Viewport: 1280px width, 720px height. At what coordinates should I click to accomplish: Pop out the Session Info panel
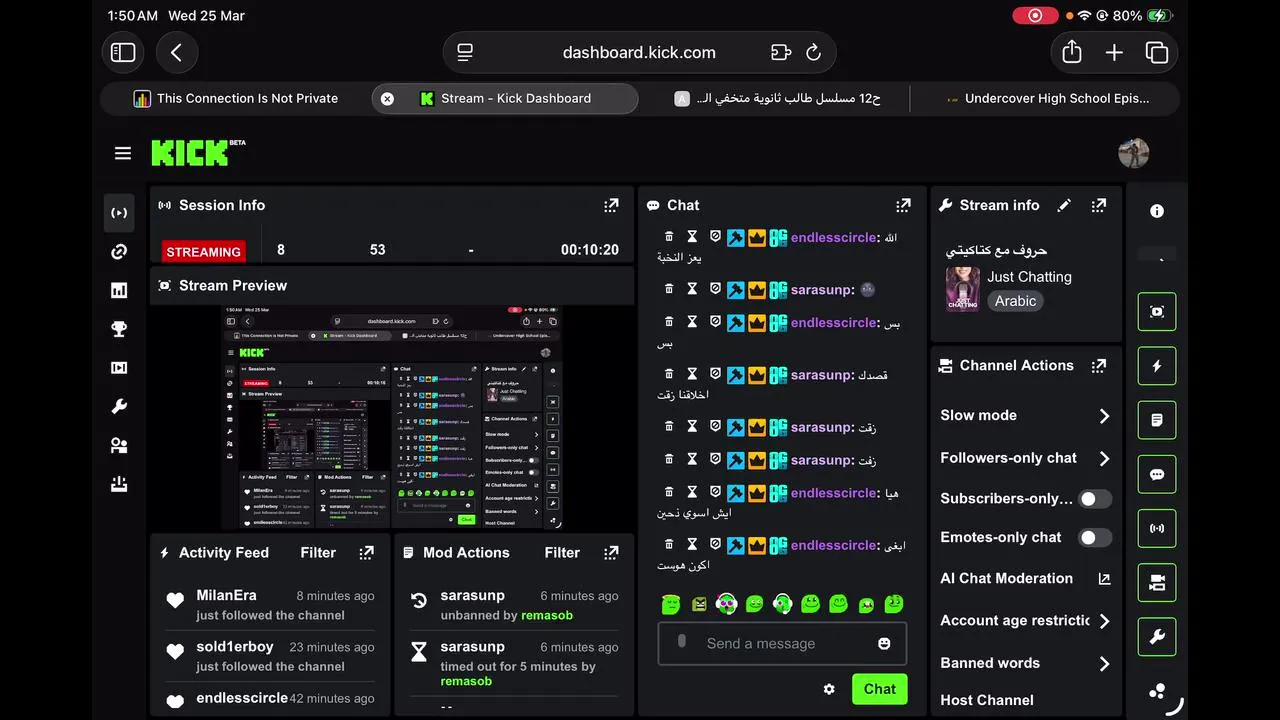[611, 205]
